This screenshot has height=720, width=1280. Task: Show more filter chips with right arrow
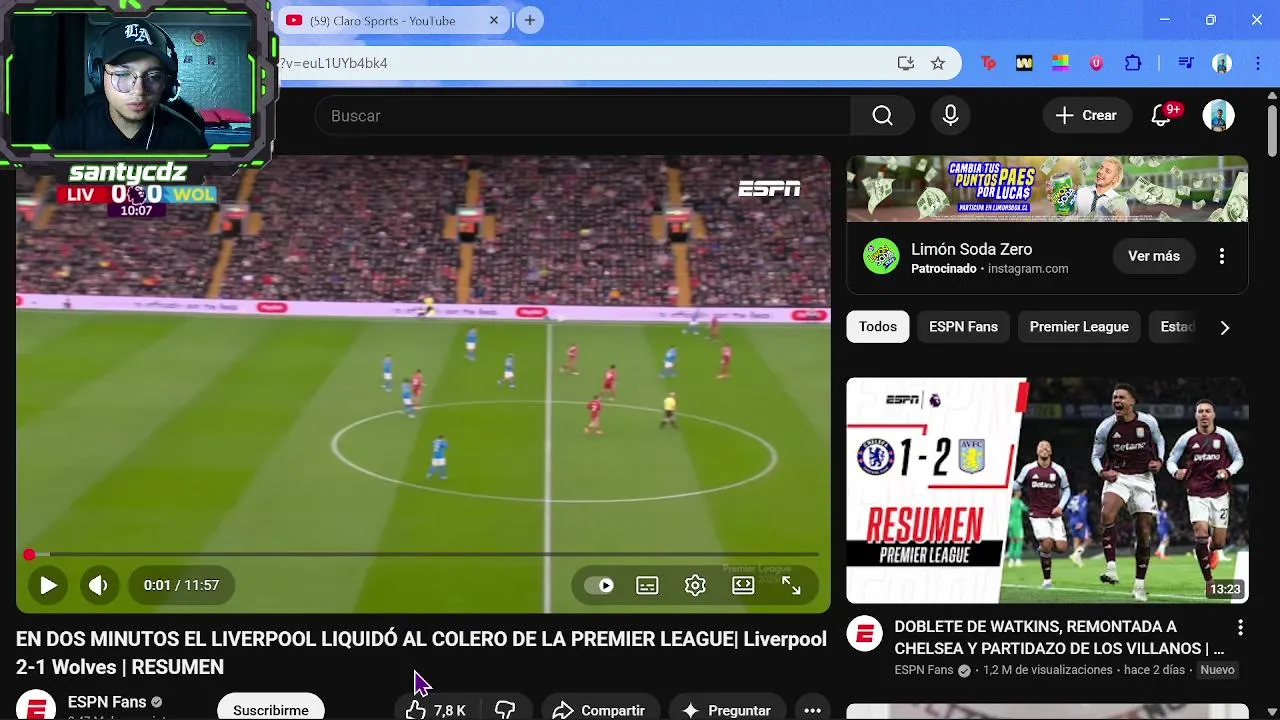coord(1225,327)
